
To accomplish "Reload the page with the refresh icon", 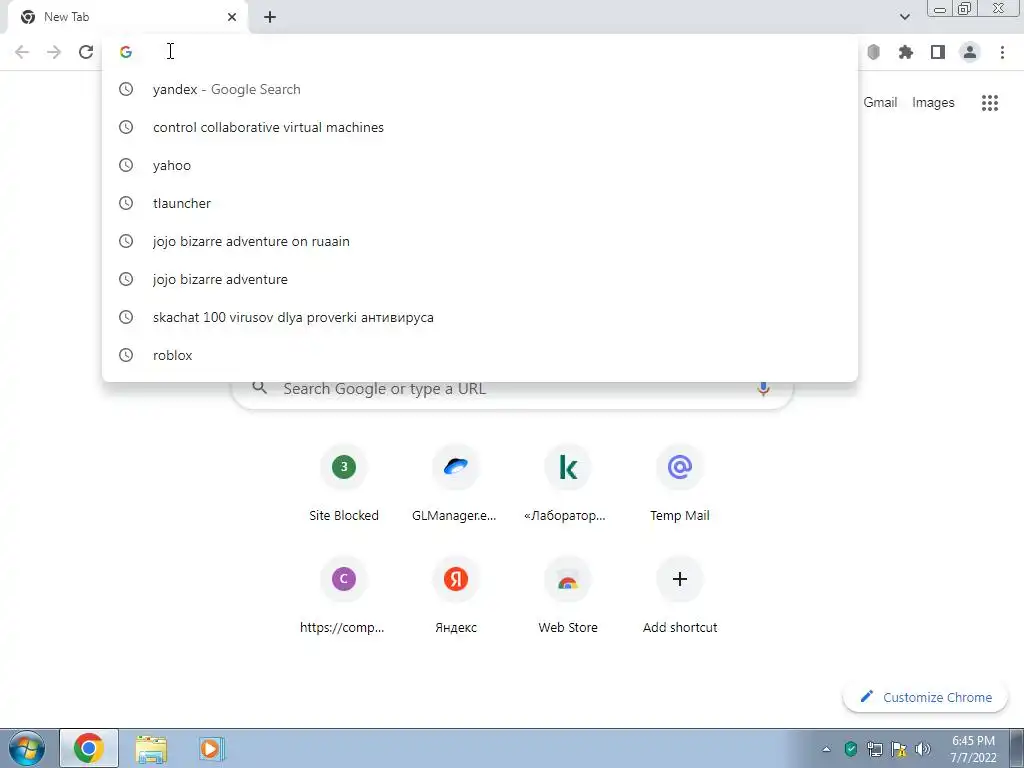I will point(86,52).
